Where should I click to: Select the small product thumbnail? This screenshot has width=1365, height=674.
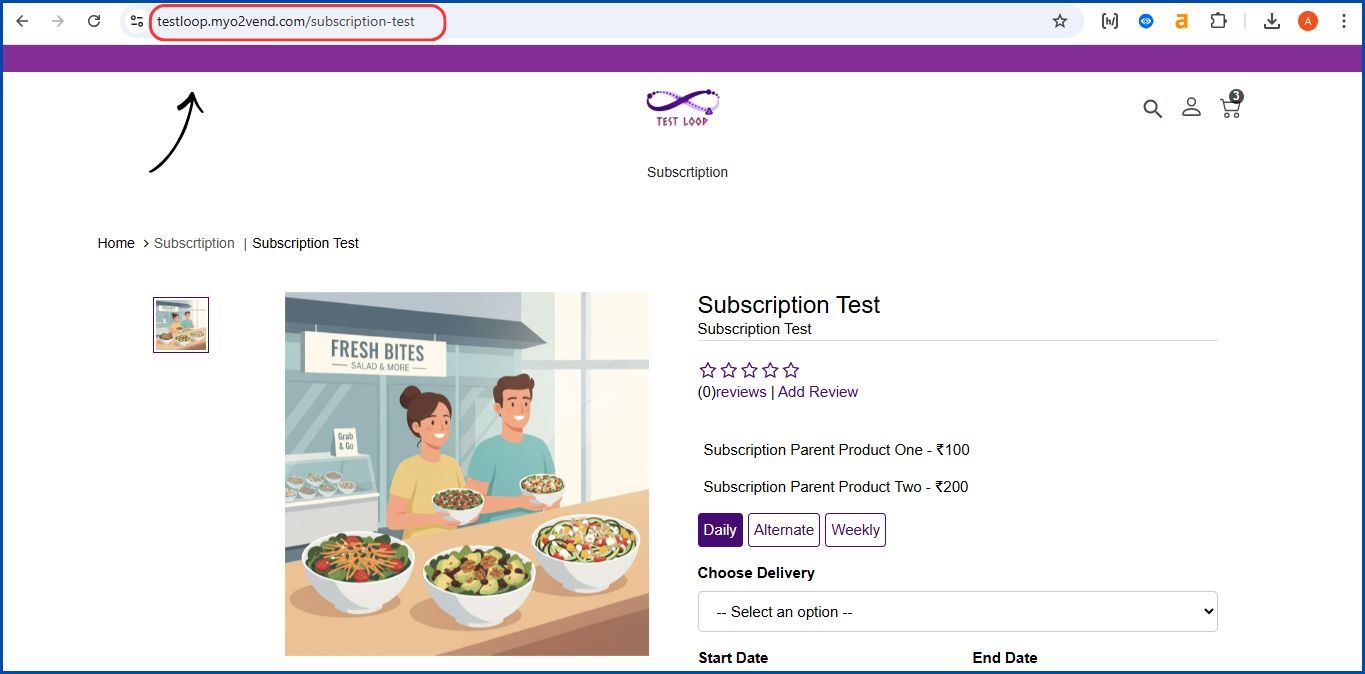[x=180, y=324]
